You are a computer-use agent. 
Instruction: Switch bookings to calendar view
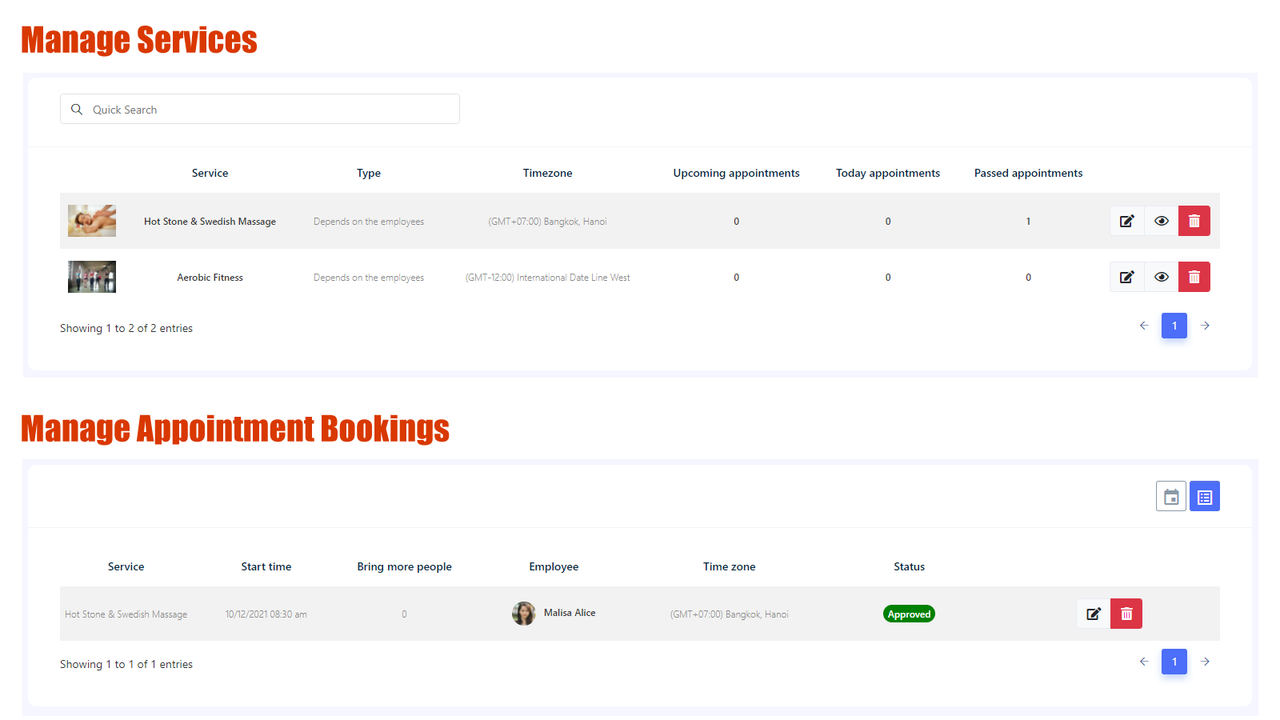pyautogui.click(x=1171, y=495)
